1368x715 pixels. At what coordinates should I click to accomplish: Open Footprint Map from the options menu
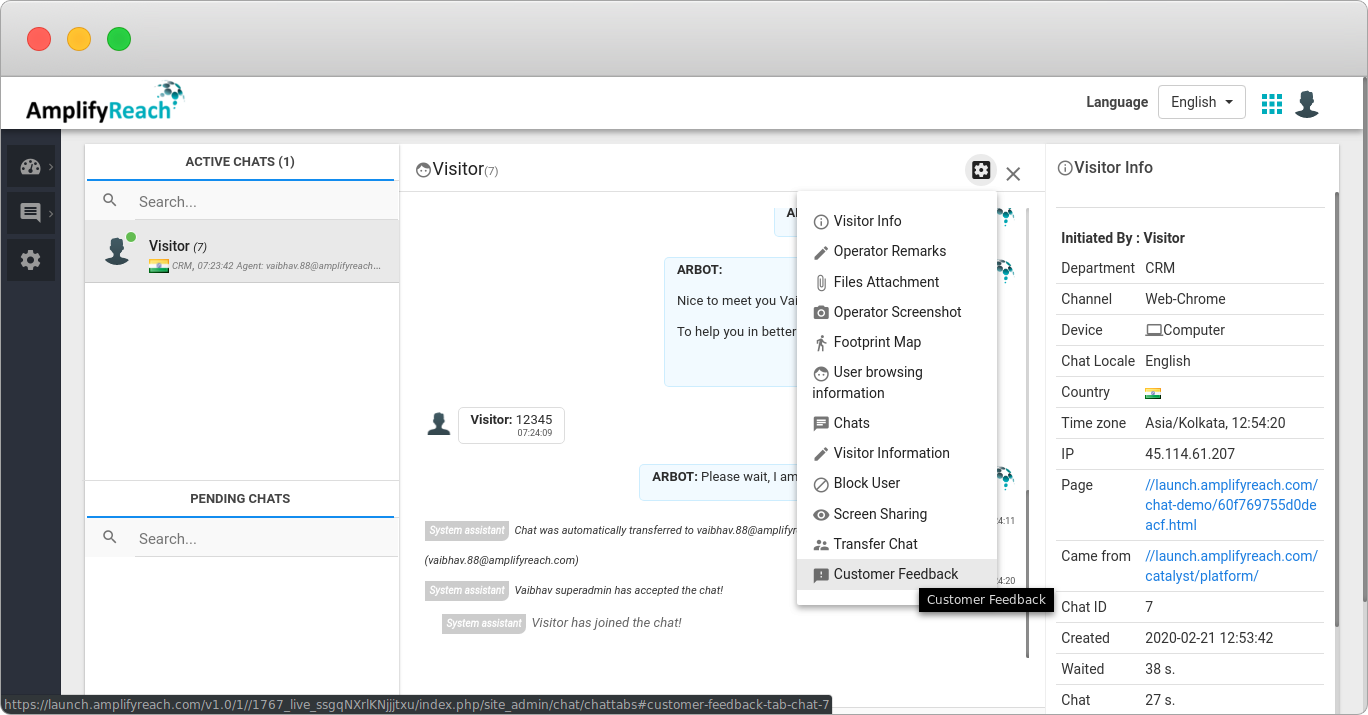click(x=877, y=342)
